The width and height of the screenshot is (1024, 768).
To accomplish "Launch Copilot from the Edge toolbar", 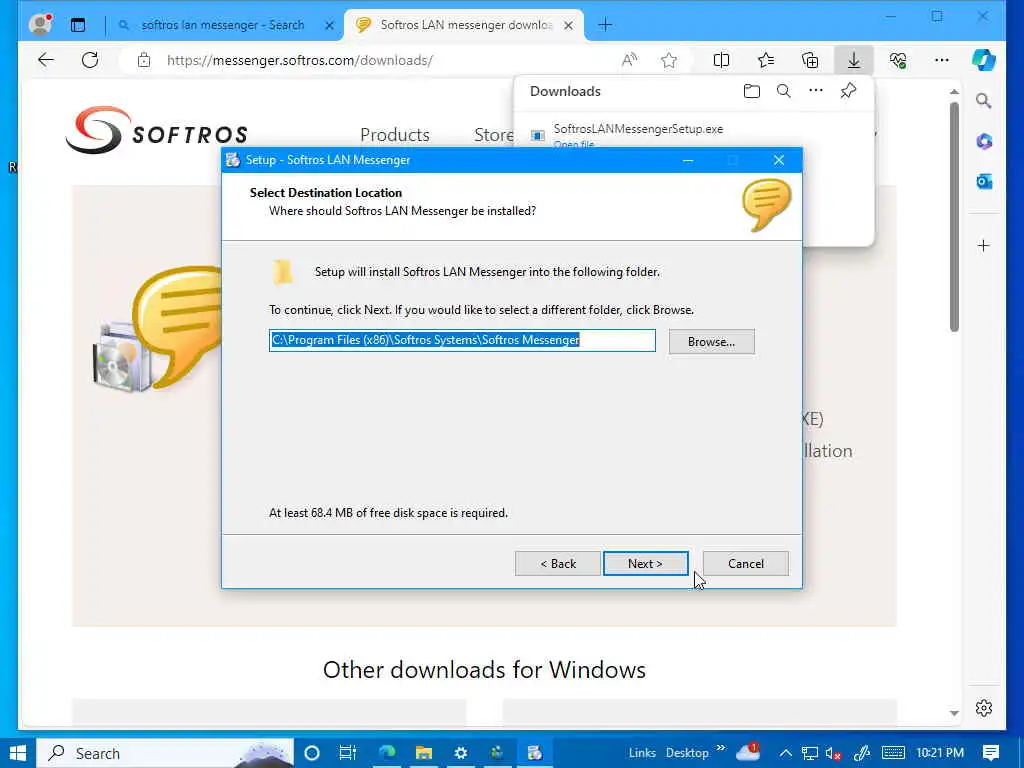I will [x=984, y=60].
